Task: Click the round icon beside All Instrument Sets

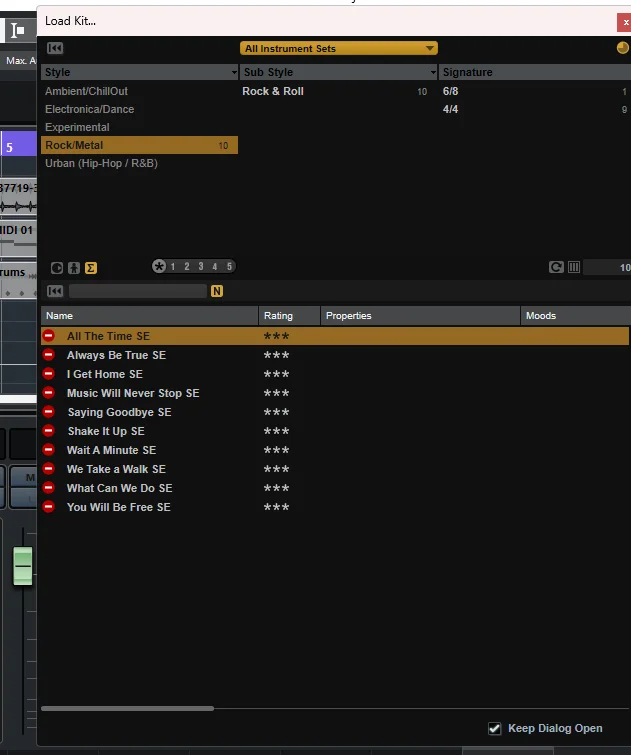Action: coord(622,48)
